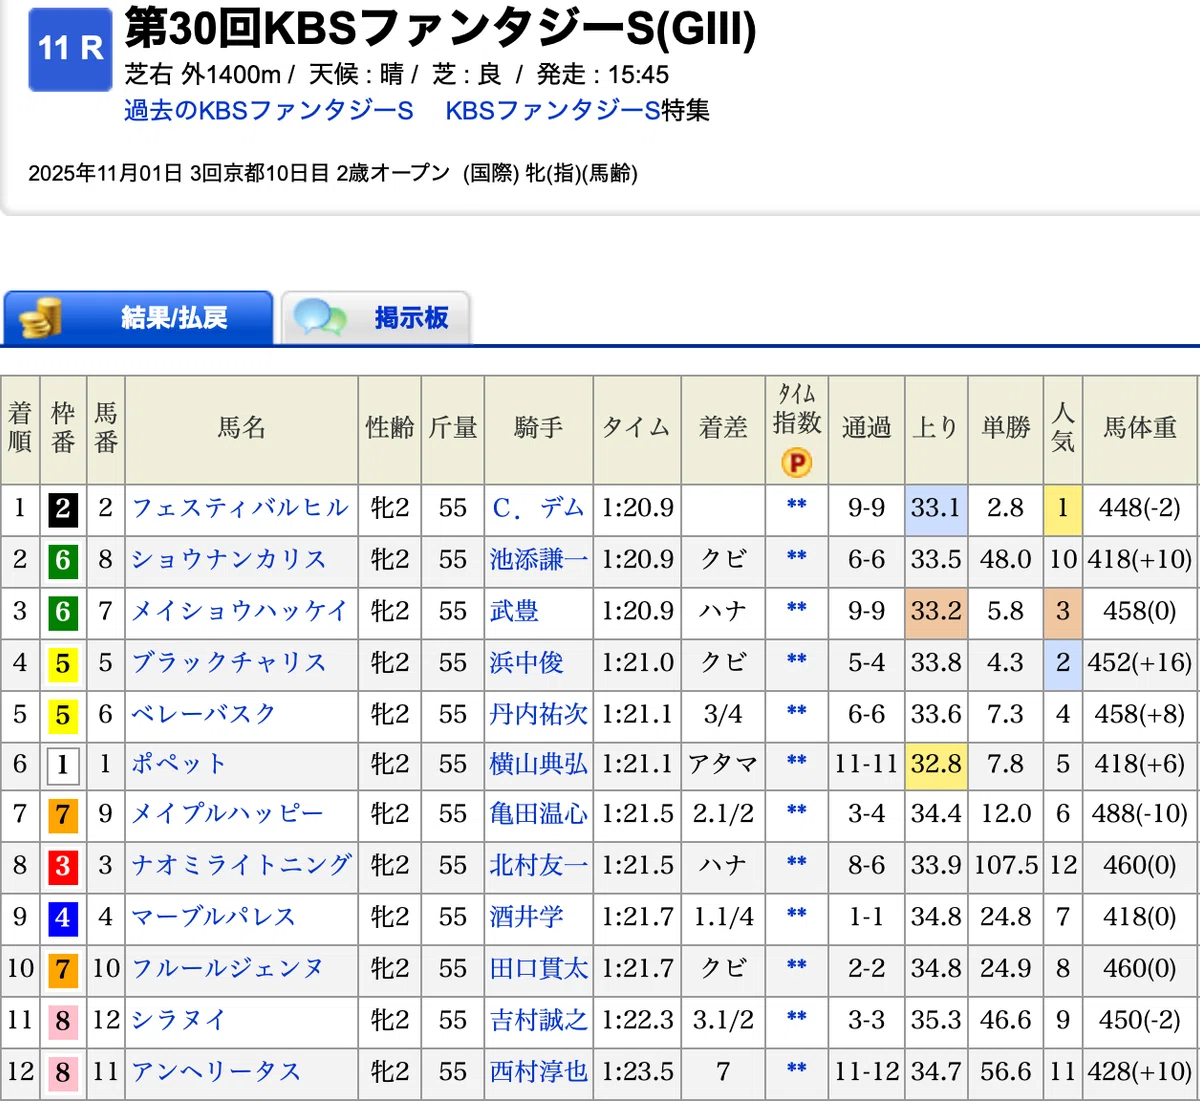Click red frame 3 badge for ナオミライトニング

coord(63,866)
